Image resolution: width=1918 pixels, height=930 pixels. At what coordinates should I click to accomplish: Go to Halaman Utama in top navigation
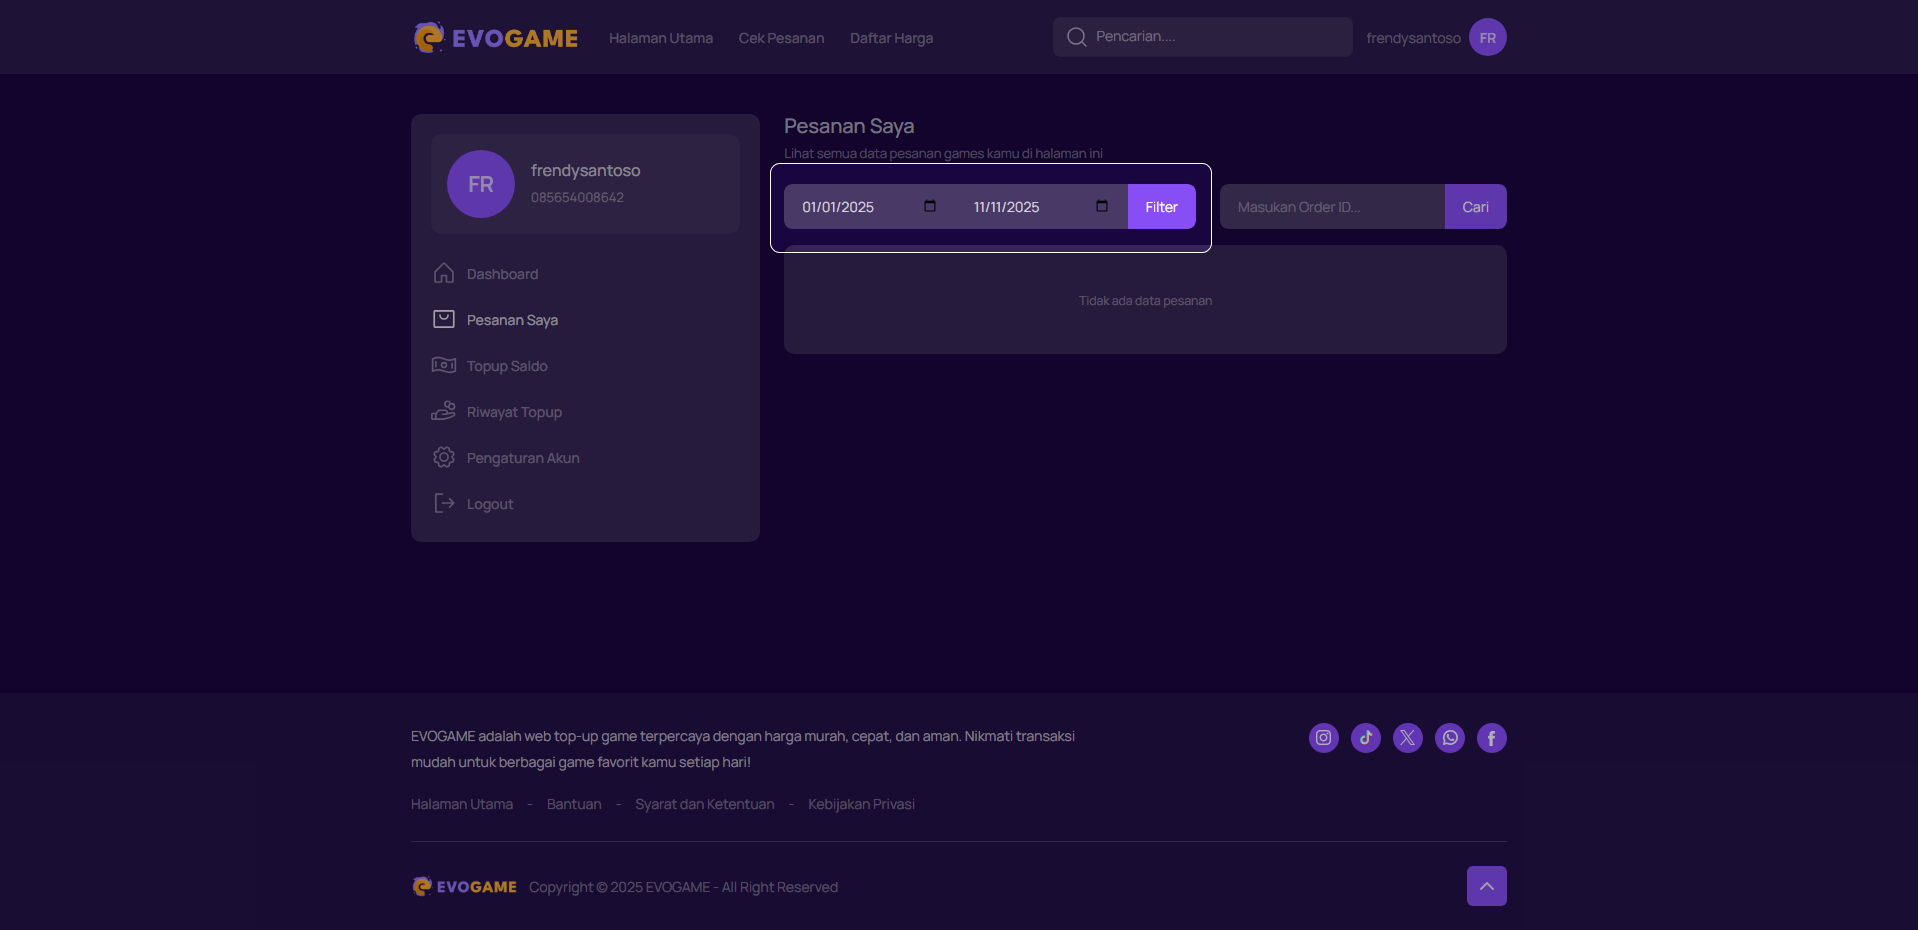coord(661,38)
